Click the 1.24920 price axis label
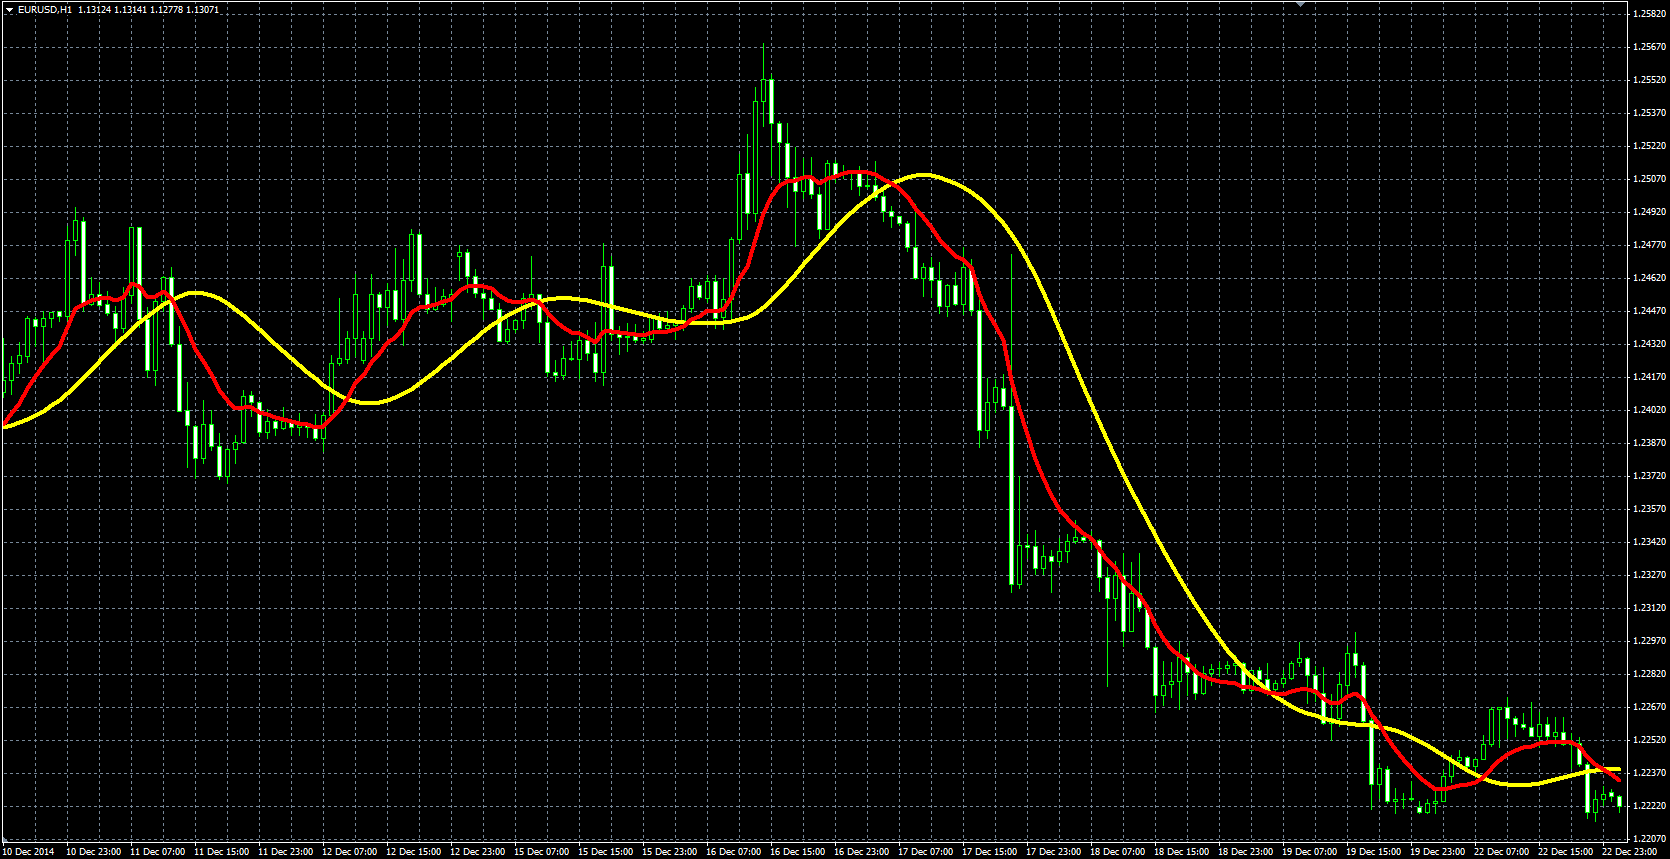Screen dimensions: 1670x859 1649,212
